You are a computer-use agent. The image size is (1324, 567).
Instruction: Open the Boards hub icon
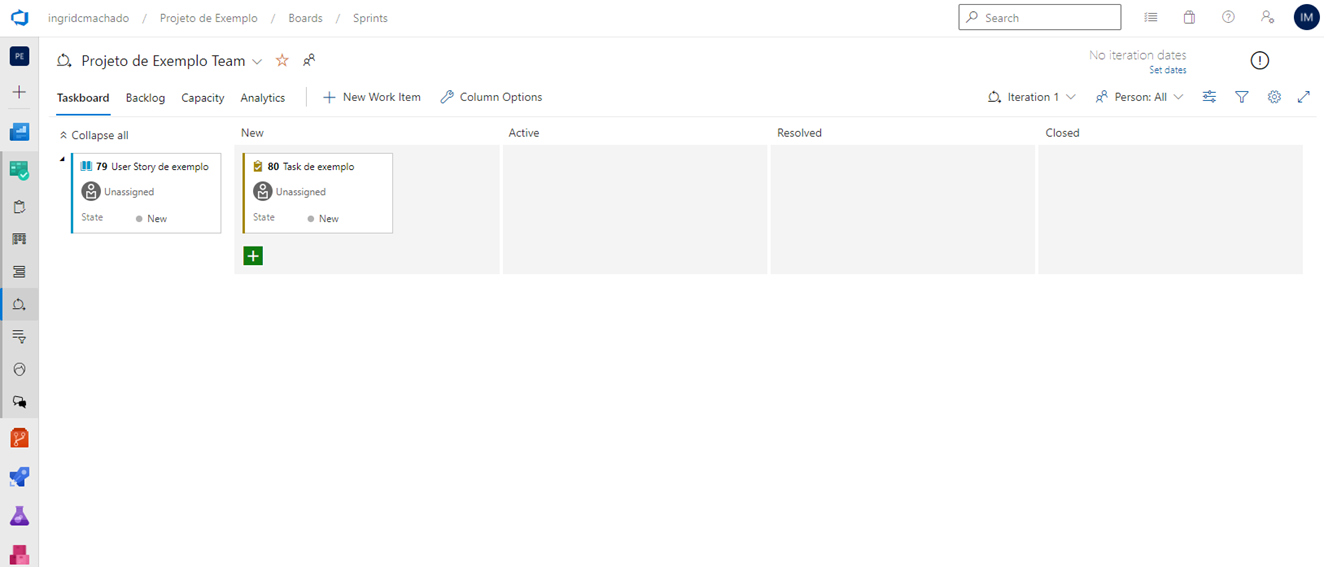pyautogui.click(x=19, y=171)
